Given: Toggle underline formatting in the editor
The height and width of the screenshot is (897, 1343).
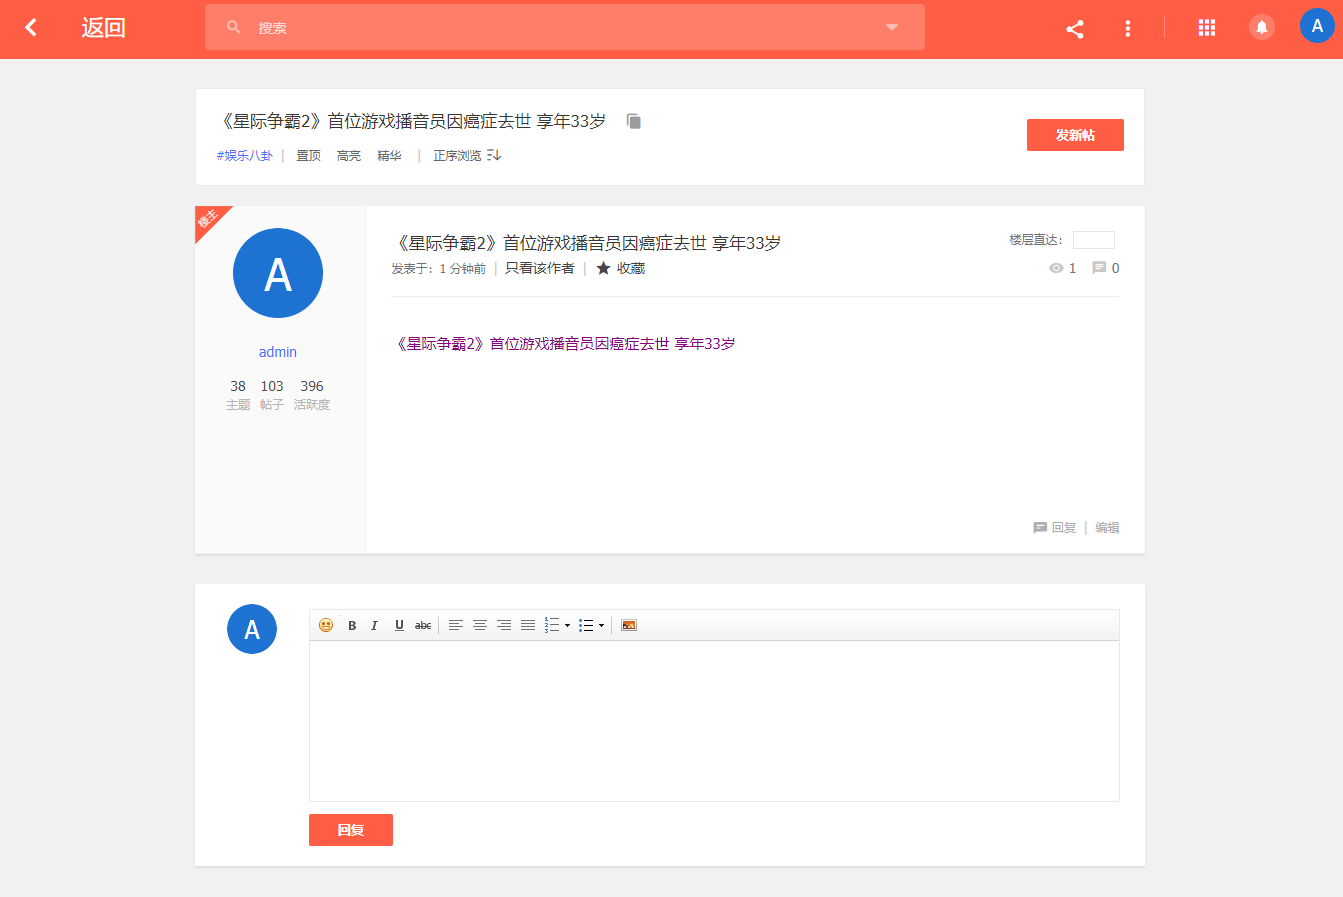Looking at the screenshot, I should [399, 625].
